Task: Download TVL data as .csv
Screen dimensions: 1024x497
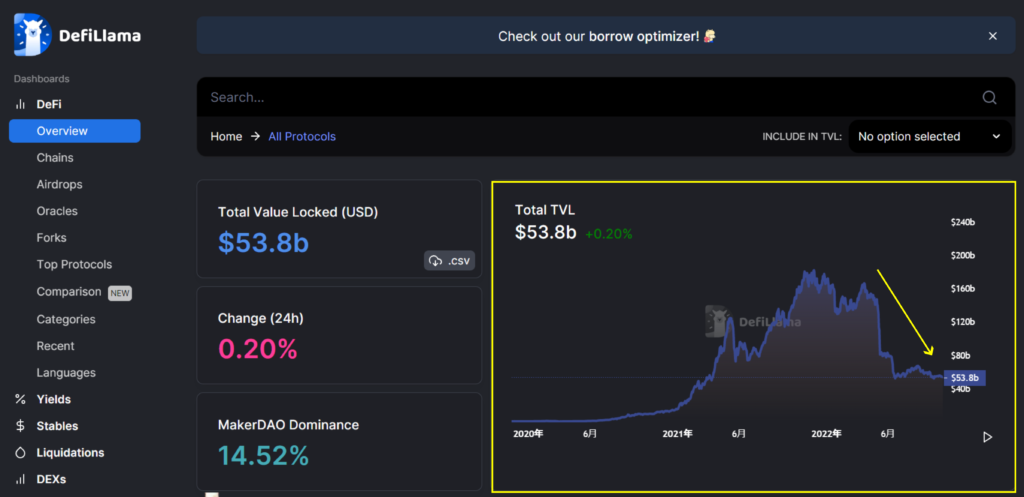Action: click(449, 261)
